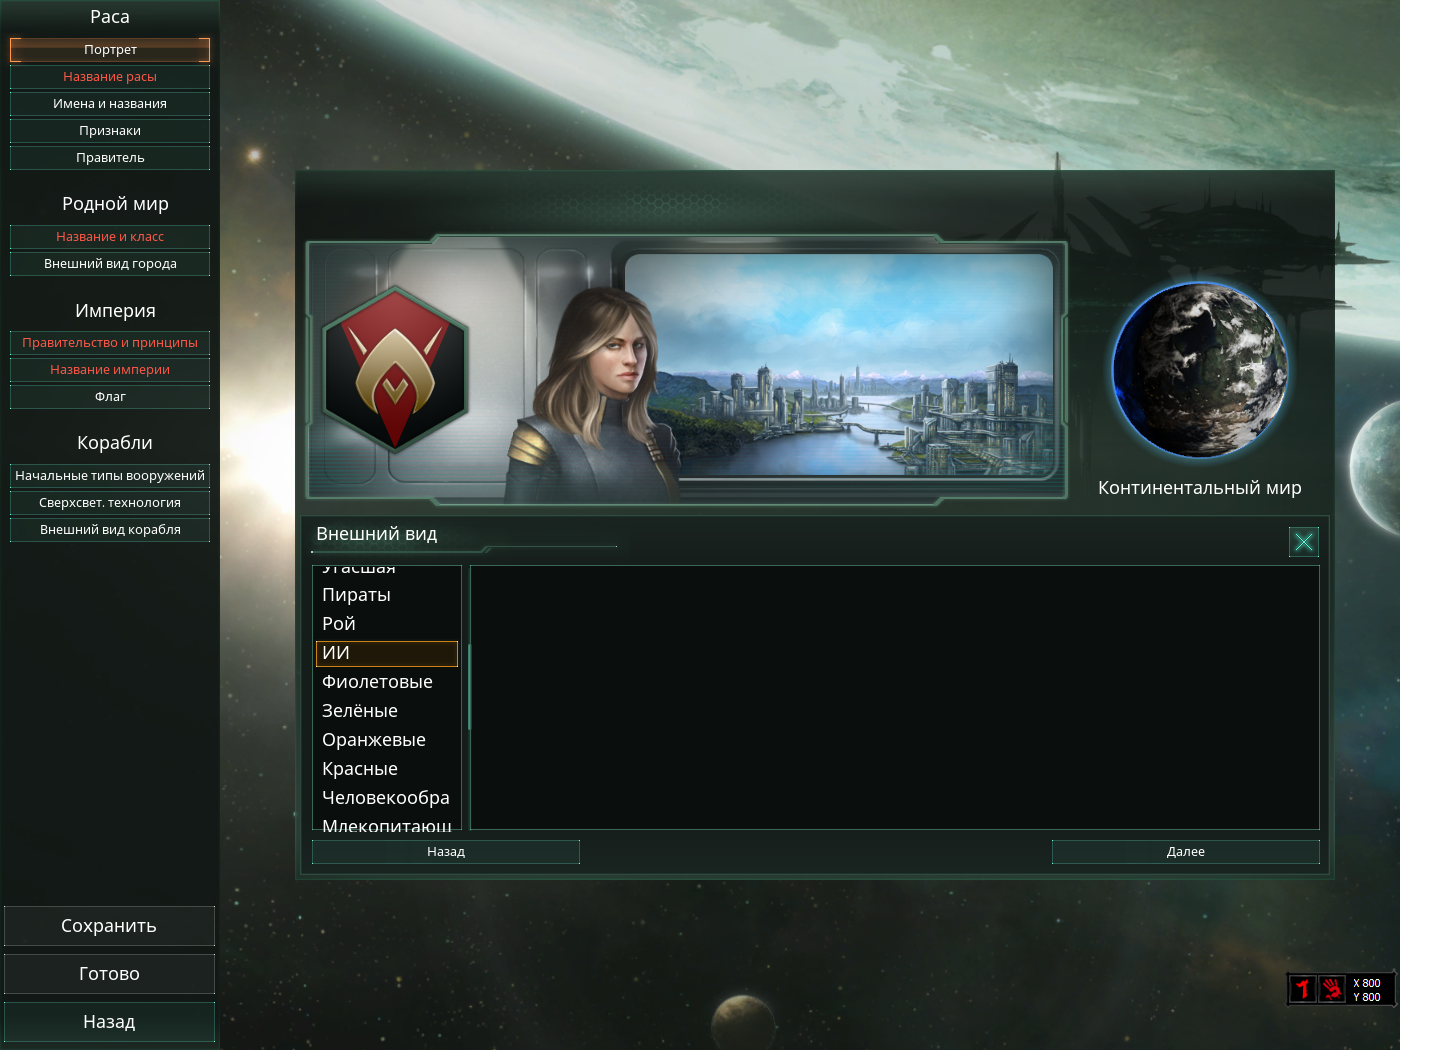Click the city skyline preview image

(x=840, y=366)
